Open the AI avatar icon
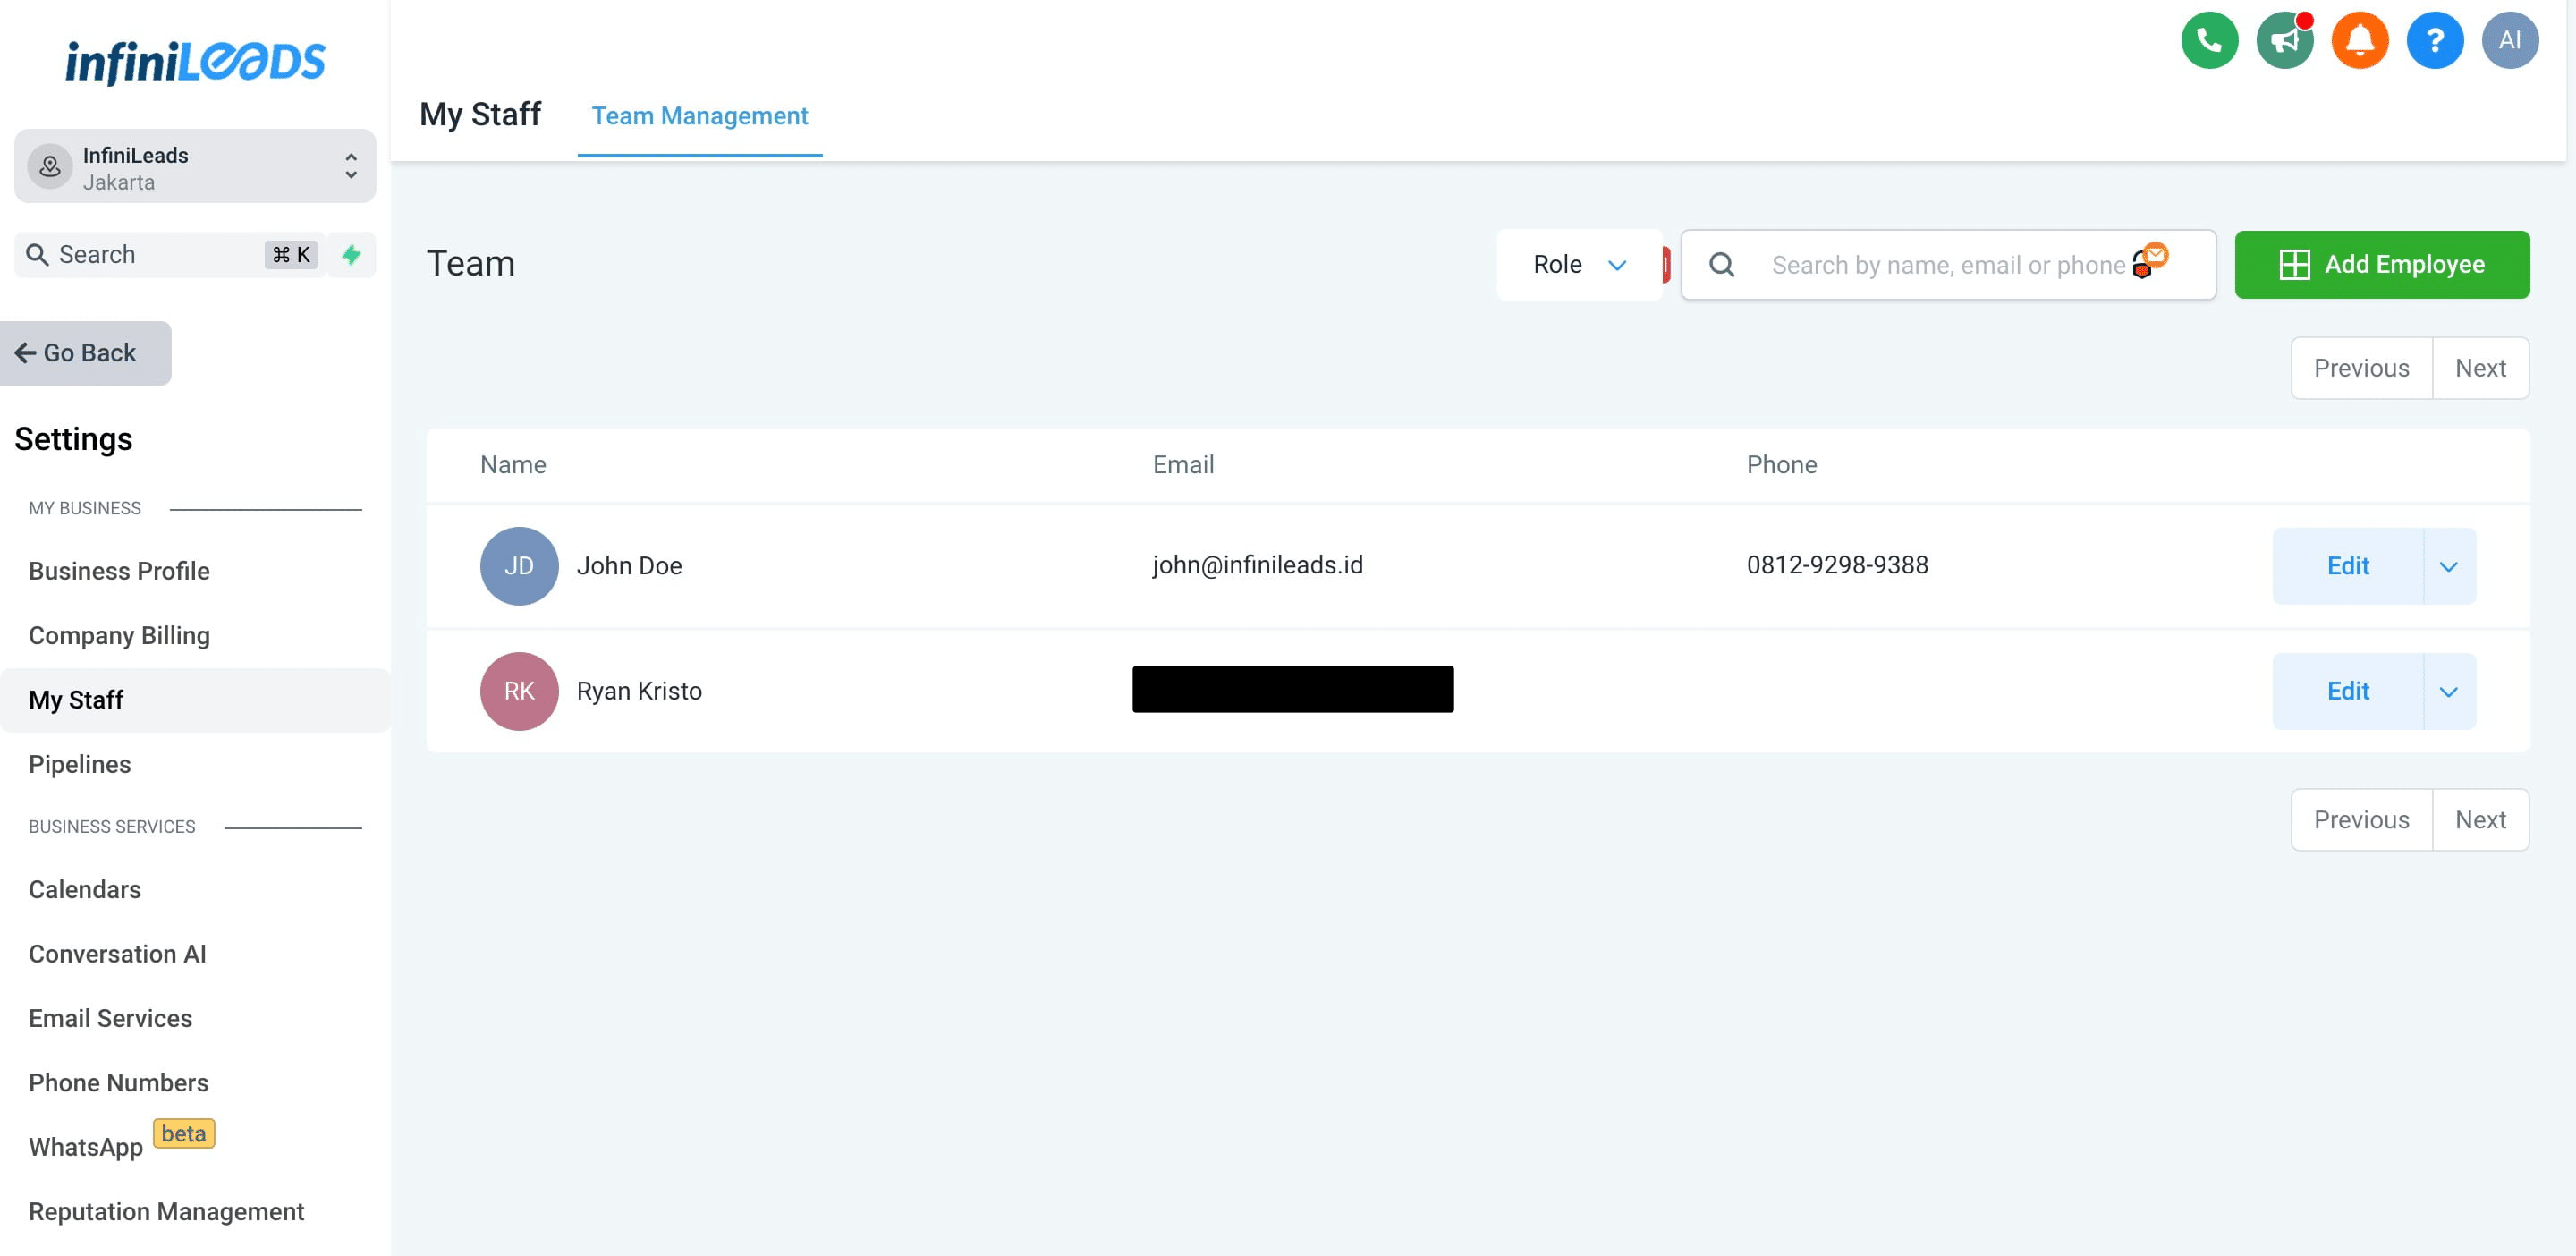Screen dimensions: 2576x1256 click(2510, 40)
